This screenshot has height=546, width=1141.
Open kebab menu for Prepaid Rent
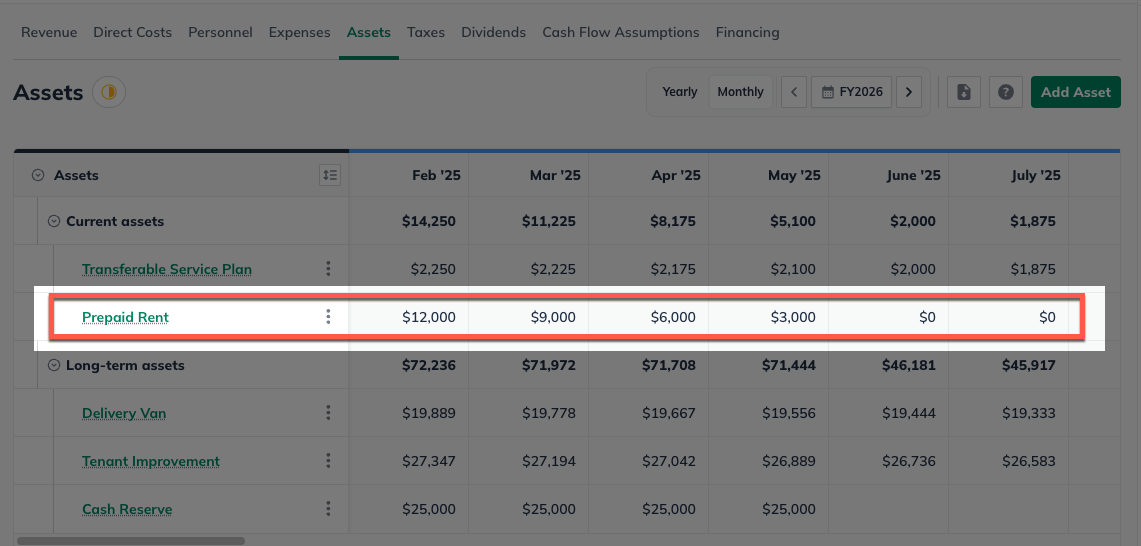tap(328, 317)
